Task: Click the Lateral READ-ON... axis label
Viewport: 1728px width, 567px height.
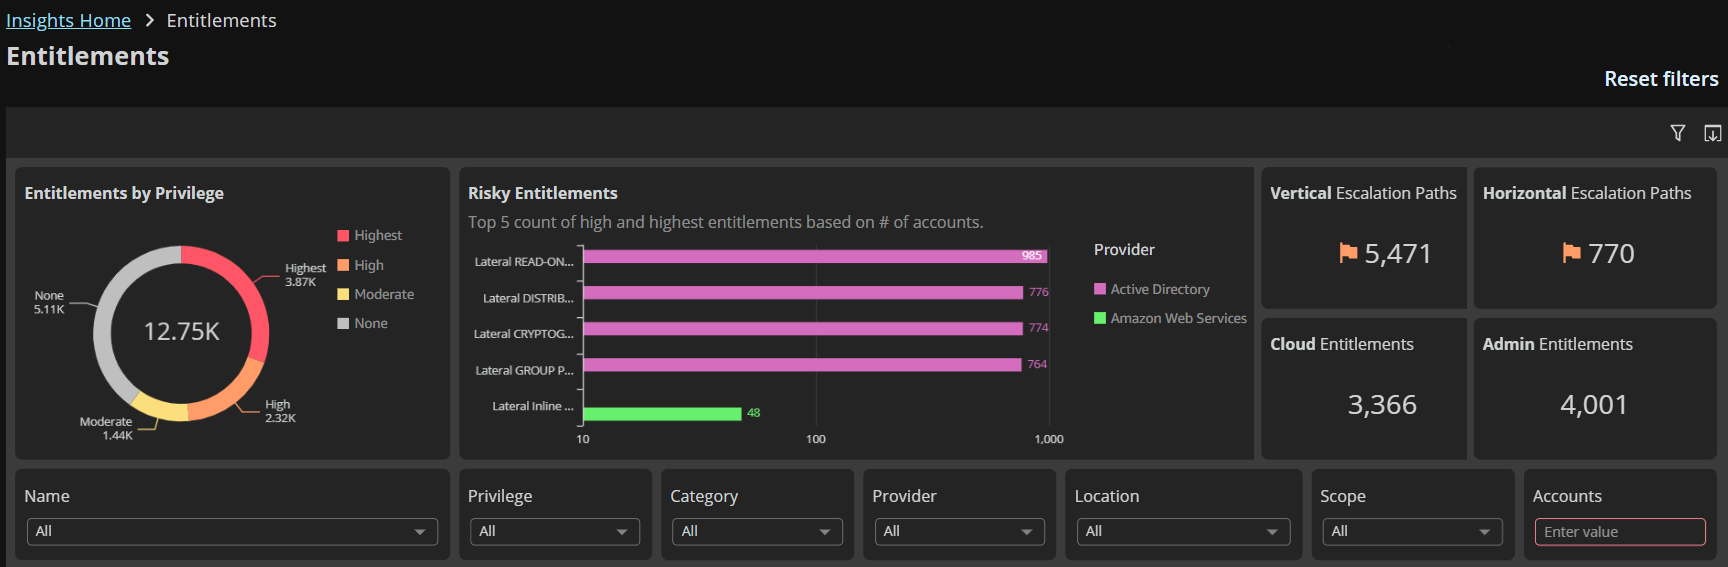Action: point(524,262)
